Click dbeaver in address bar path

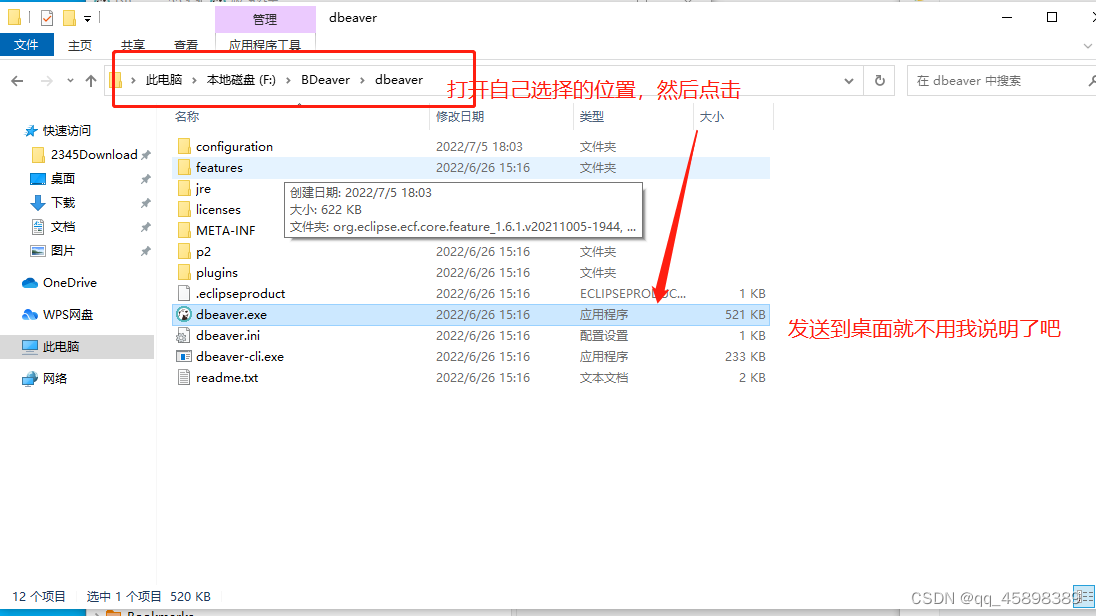(399, 80)
